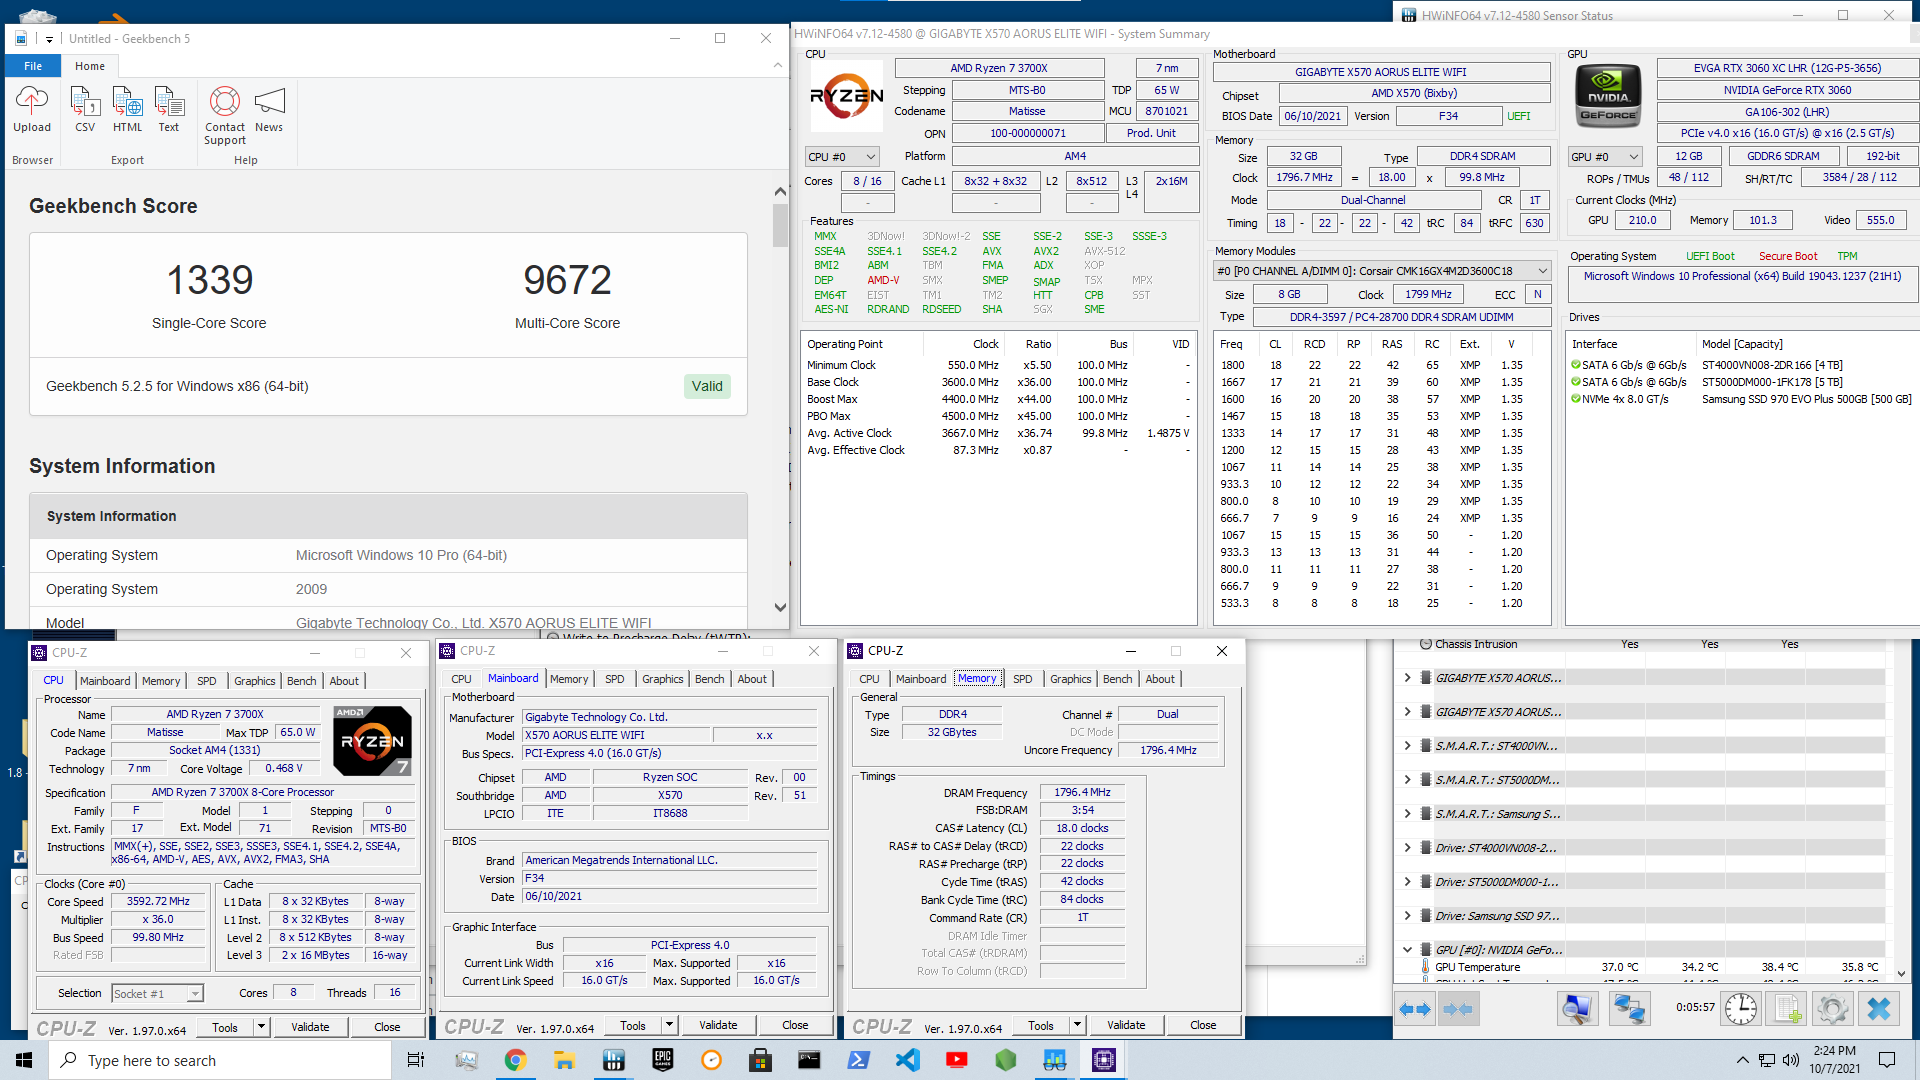This screenshot has height=1080, width=1920.
Task: Open PowerShell from the taskbar
Action: [858, 1060]
